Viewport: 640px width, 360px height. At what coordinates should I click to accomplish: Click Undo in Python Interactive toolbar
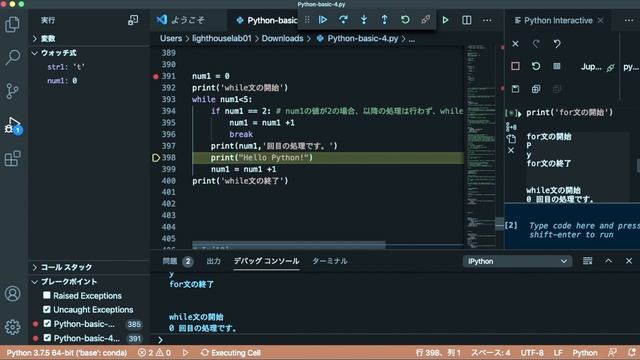[x=557, y=44]
